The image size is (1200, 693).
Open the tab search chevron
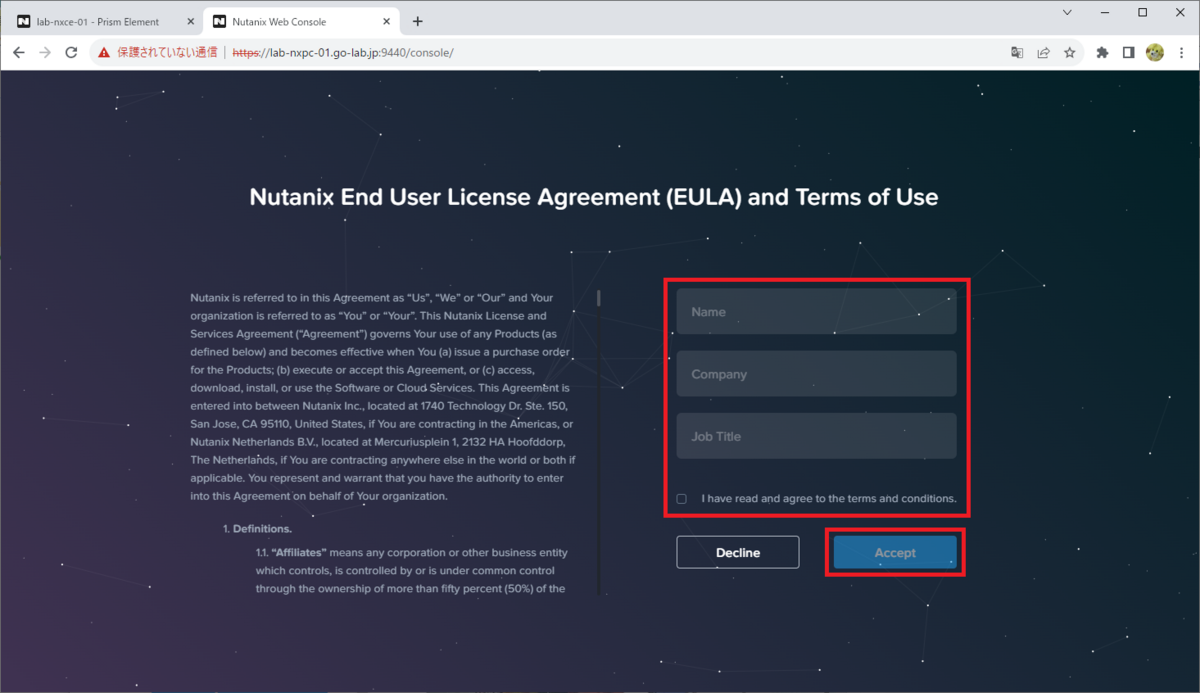click(1067, 13)
